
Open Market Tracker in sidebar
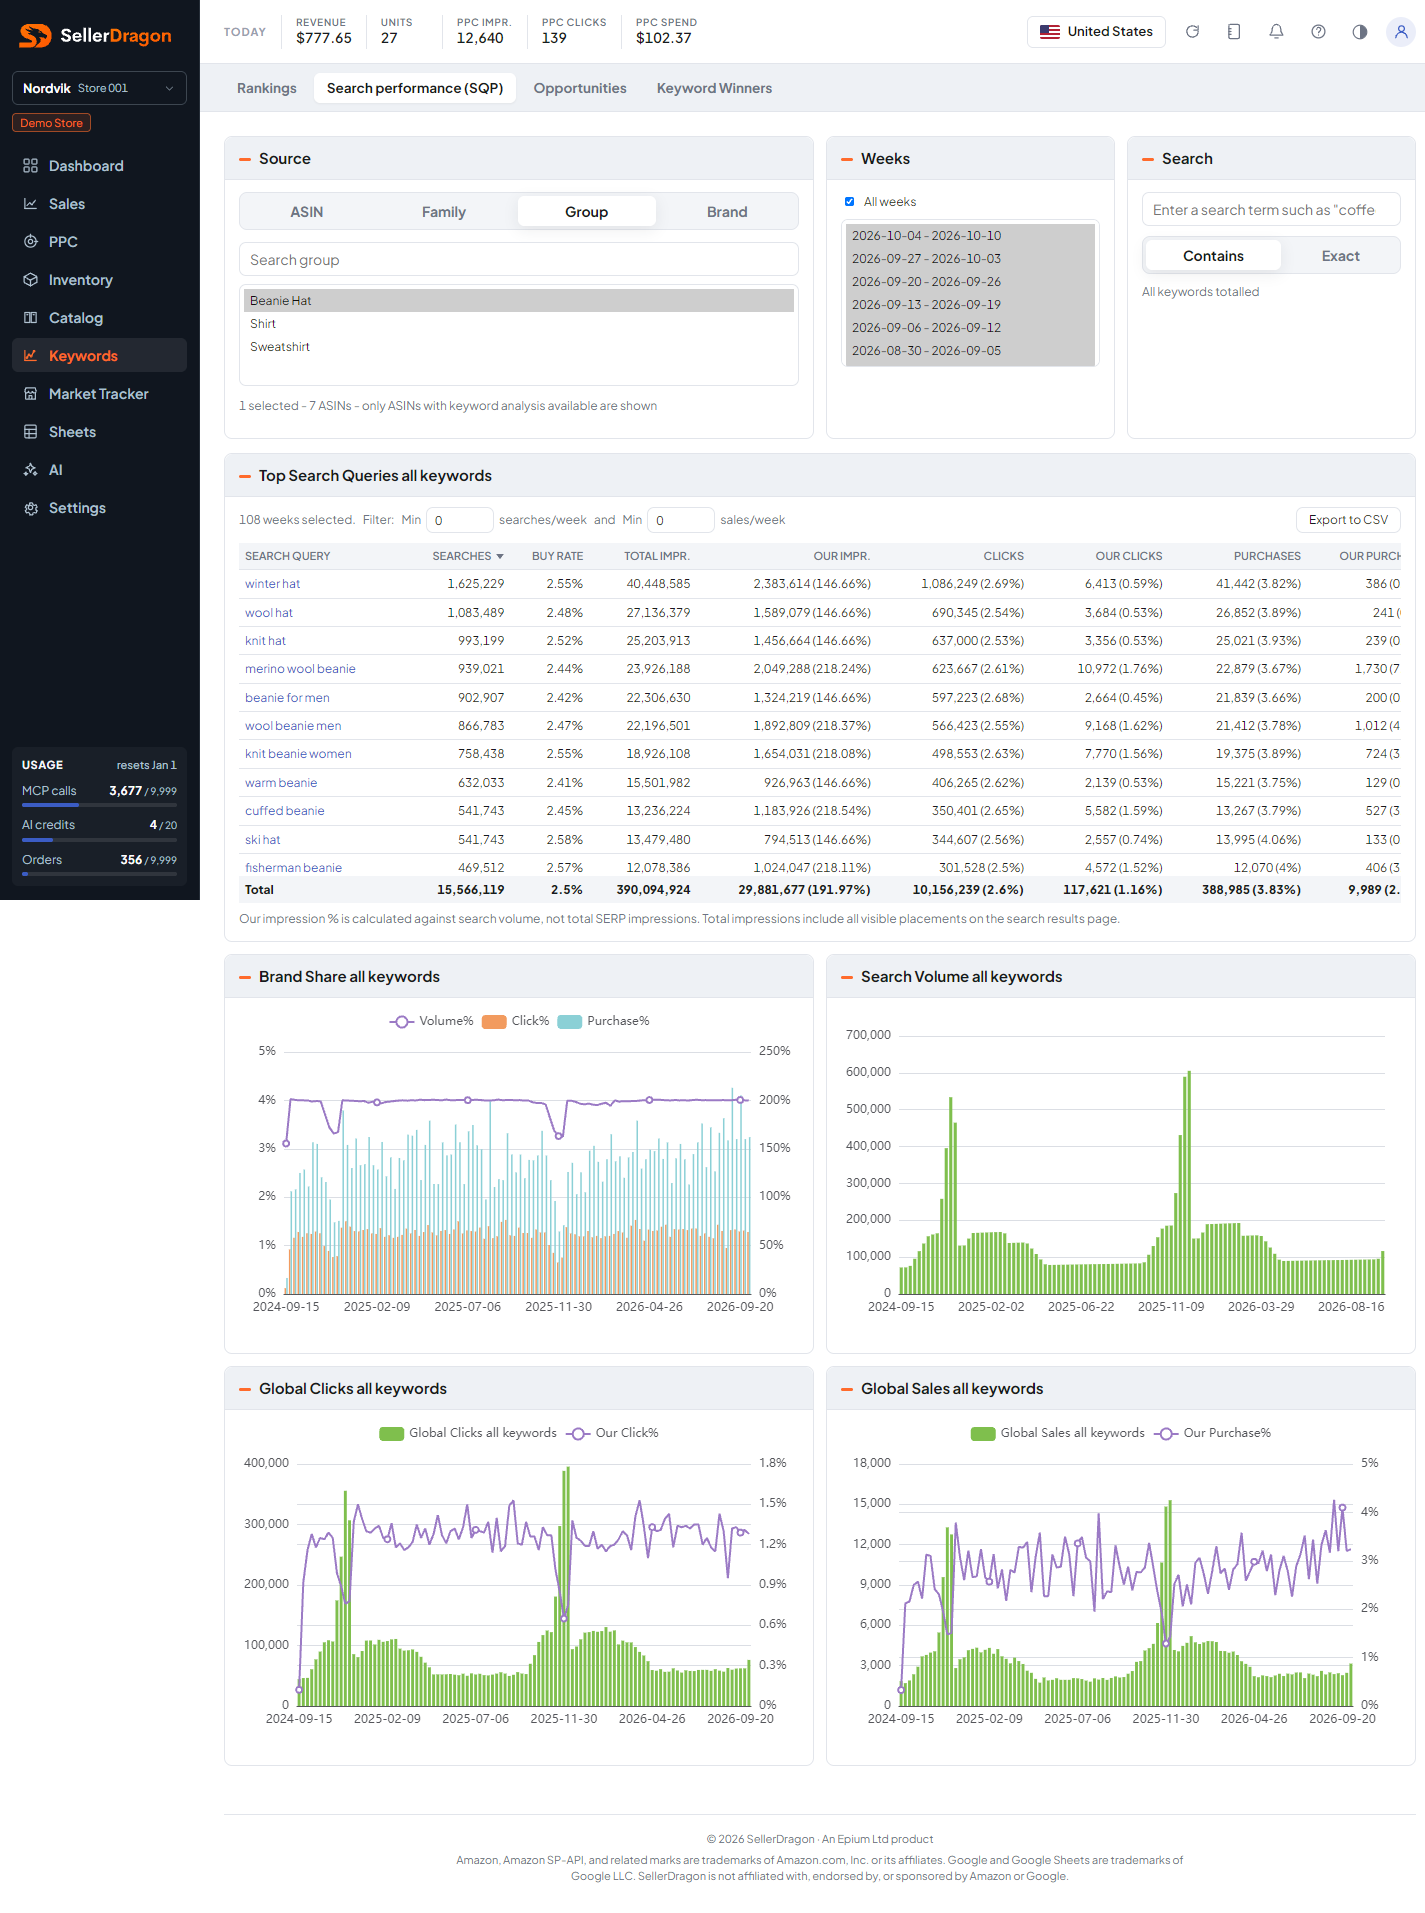click(99, 394)
